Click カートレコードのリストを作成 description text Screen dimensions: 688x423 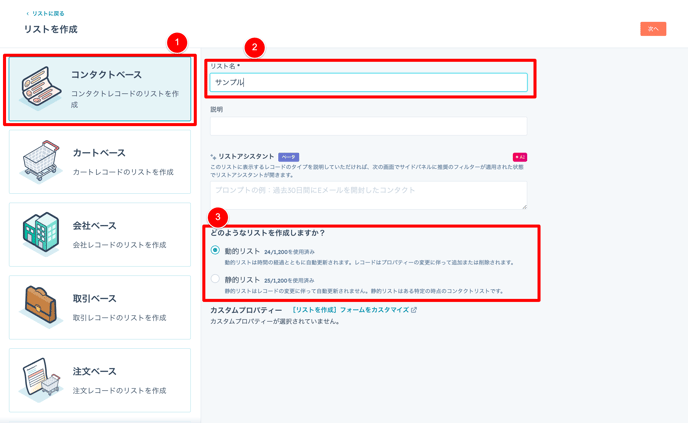click(x=123, y=172)
